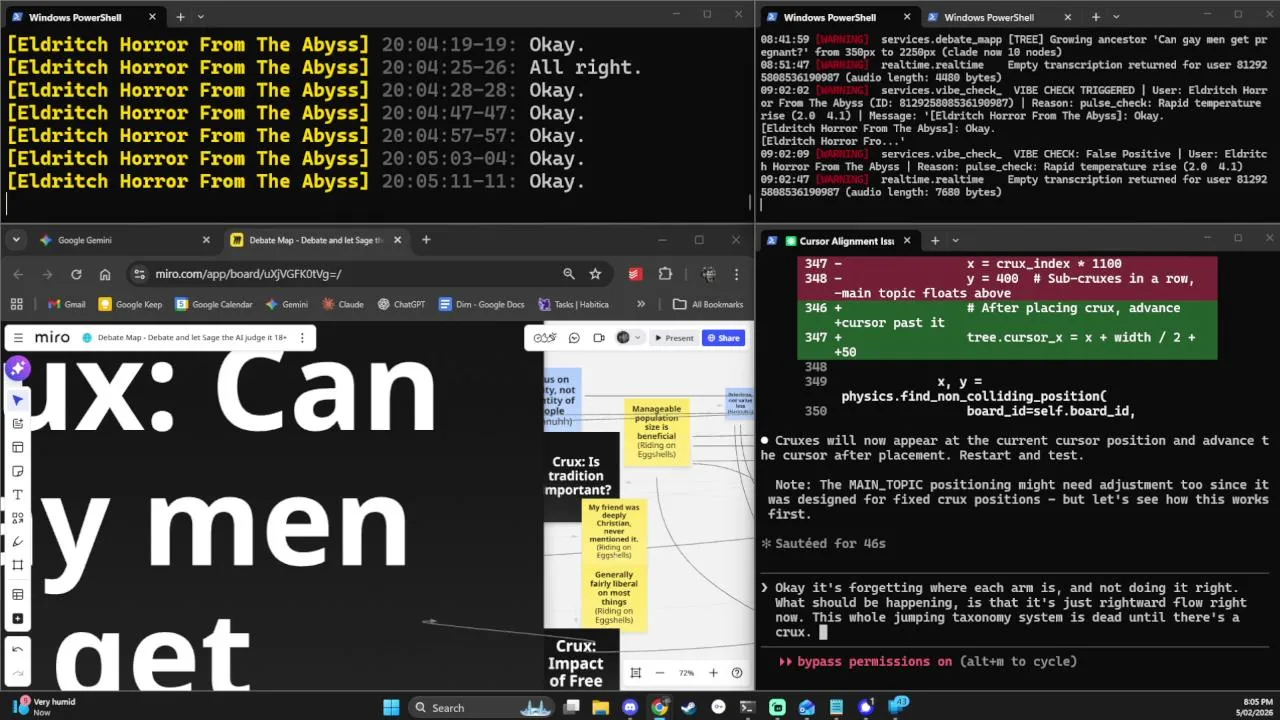Click Miro zoom percentage 72%
Viewport: 1280px width, 720px height.
click(686, 673)
